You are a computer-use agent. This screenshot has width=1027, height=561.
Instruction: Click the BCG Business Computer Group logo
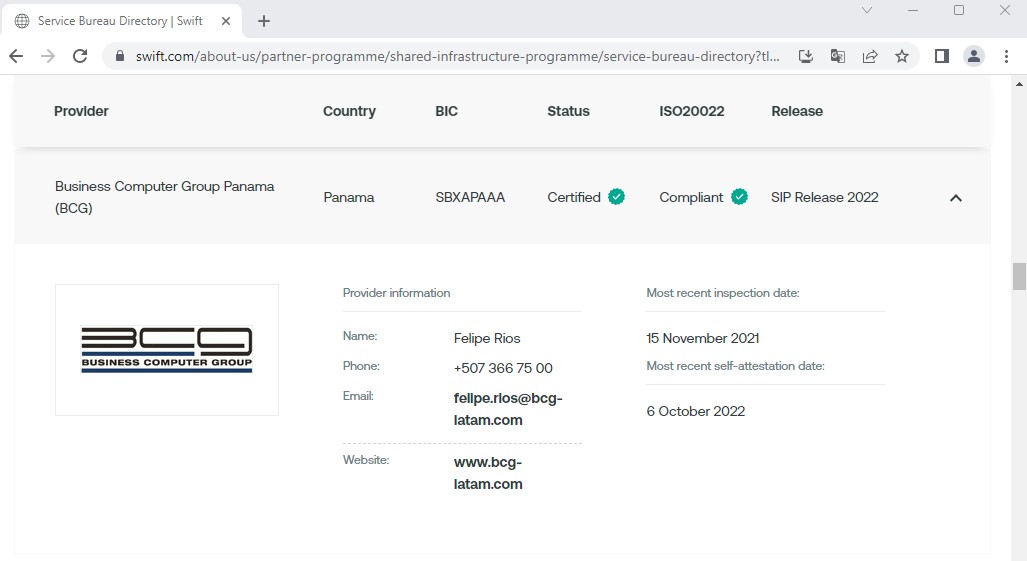pos(167,350)
